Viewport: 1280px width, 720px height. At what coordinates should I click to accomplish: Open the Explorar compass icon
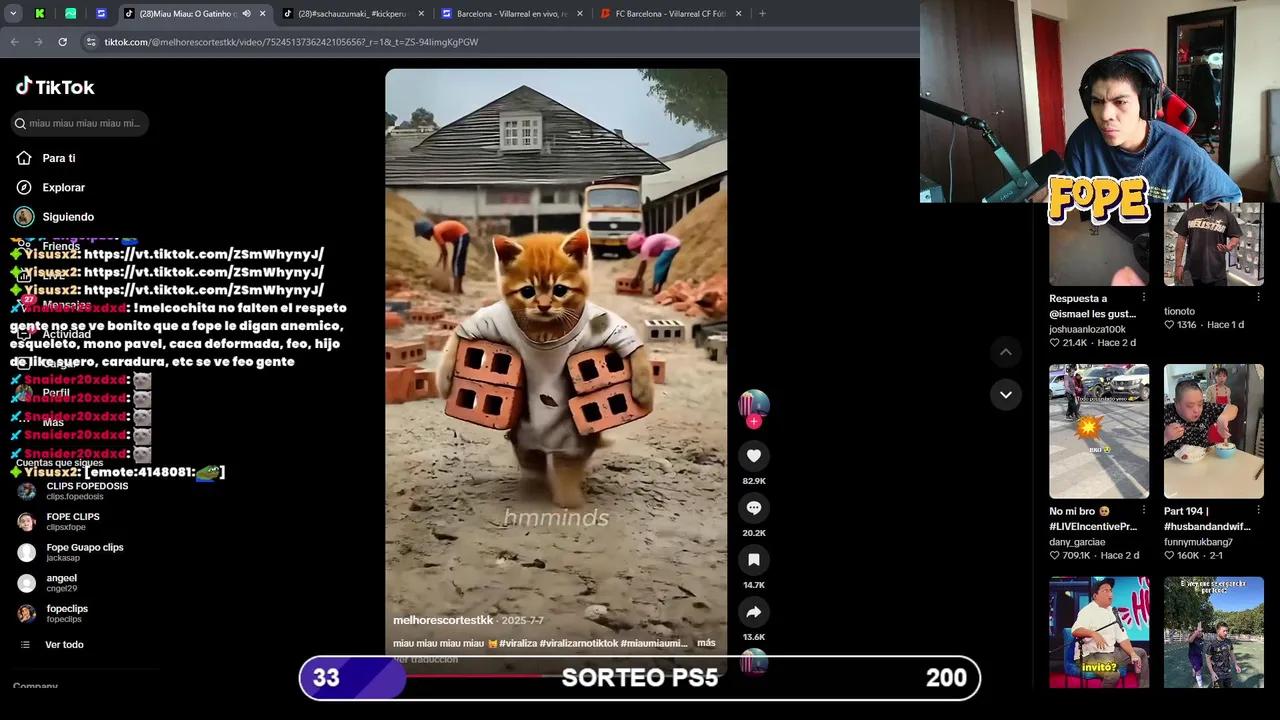click(24, 187)
